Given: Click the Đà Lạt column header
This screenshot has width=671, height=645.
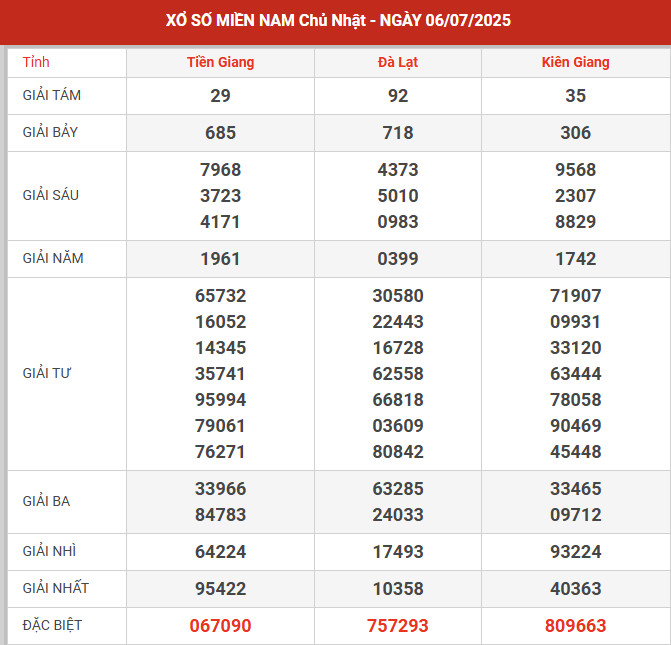Looking at the screenshot, I should tap(398, 62).
